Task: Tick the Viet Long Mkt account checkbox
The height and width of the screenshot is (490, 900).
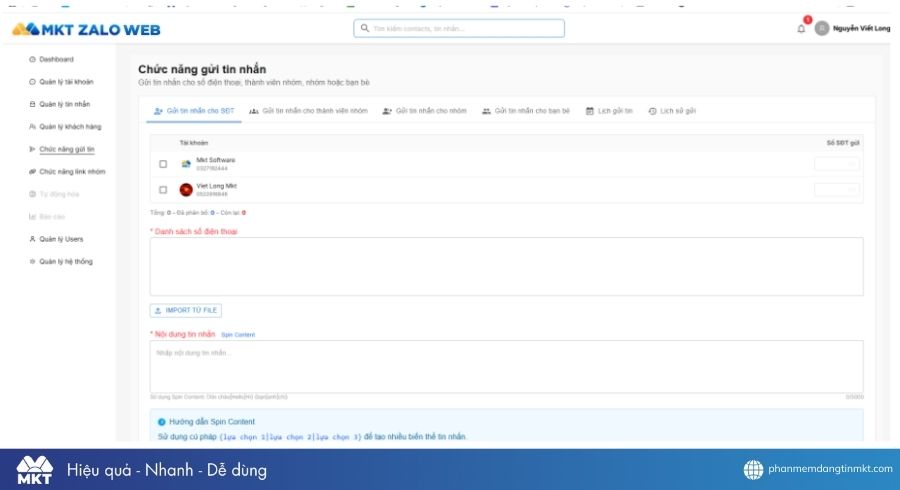Action: tap(163, 190)
